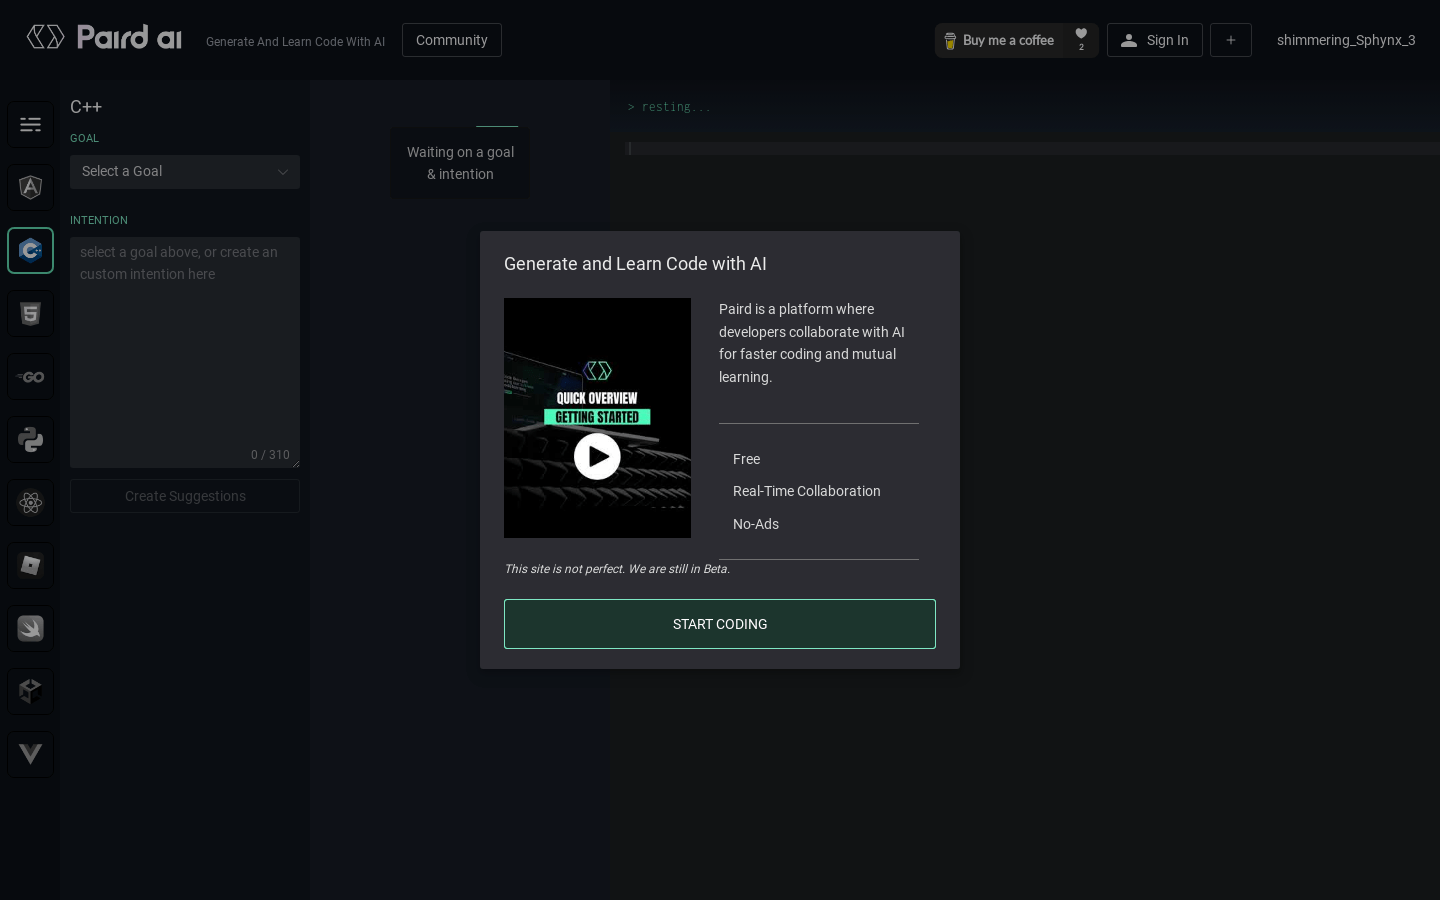Open the language list icon at sidebar top
Image resolution: width=1440 pixels, height=900 pixels.
coord(30,124)
